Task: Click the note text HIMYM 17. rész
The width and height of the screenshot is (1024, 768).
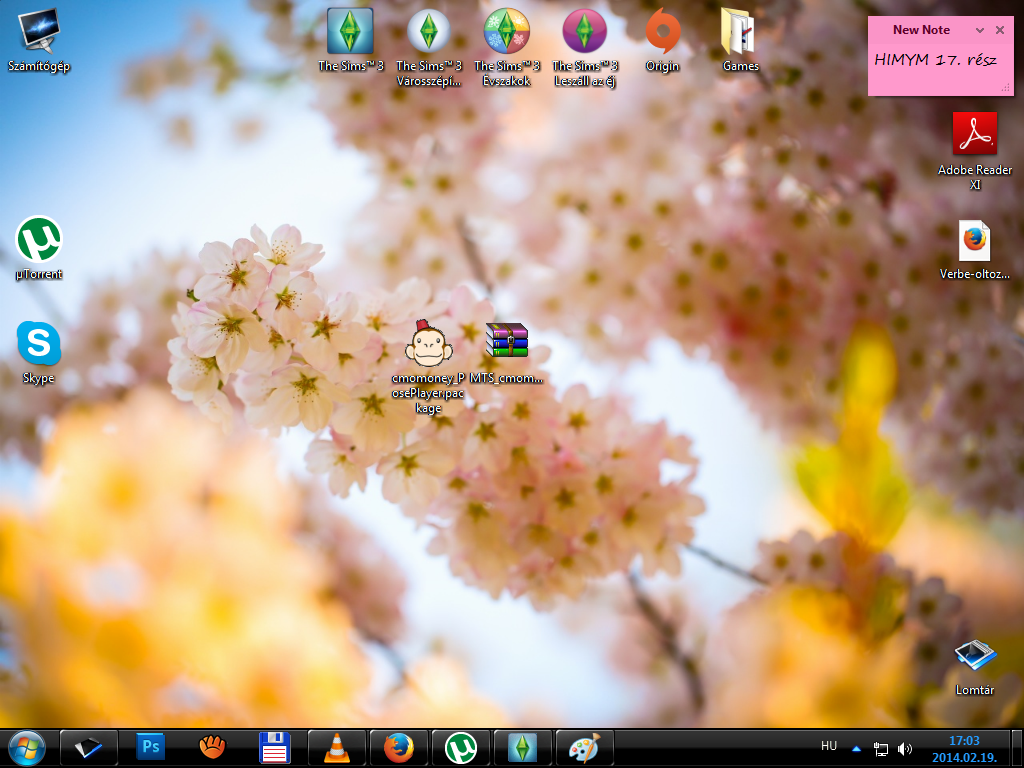Action: click(x=935, y=60)
